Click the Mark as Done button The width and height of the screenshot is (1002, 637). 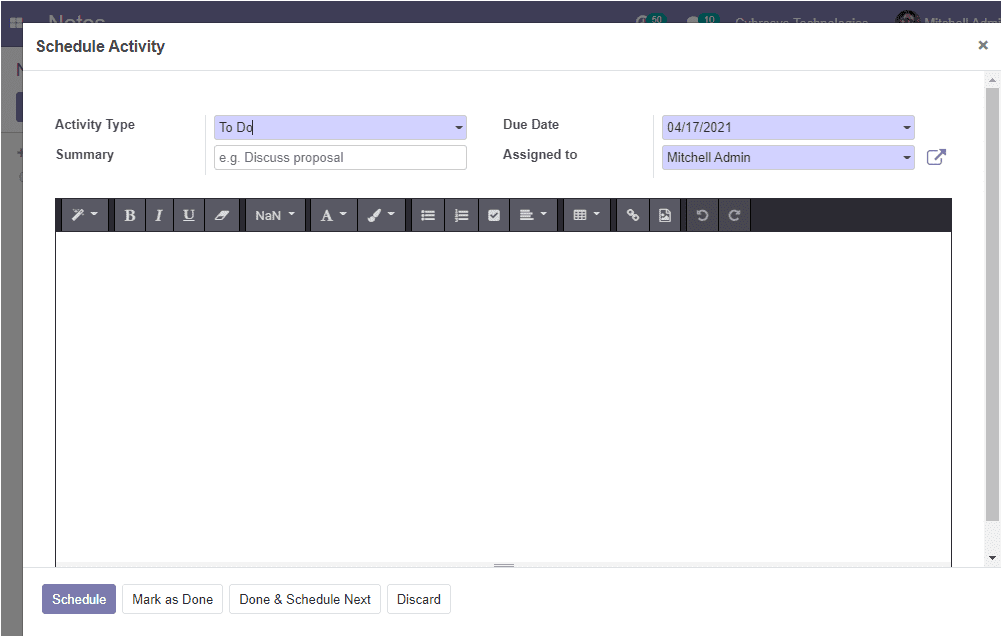click(173, 599)
